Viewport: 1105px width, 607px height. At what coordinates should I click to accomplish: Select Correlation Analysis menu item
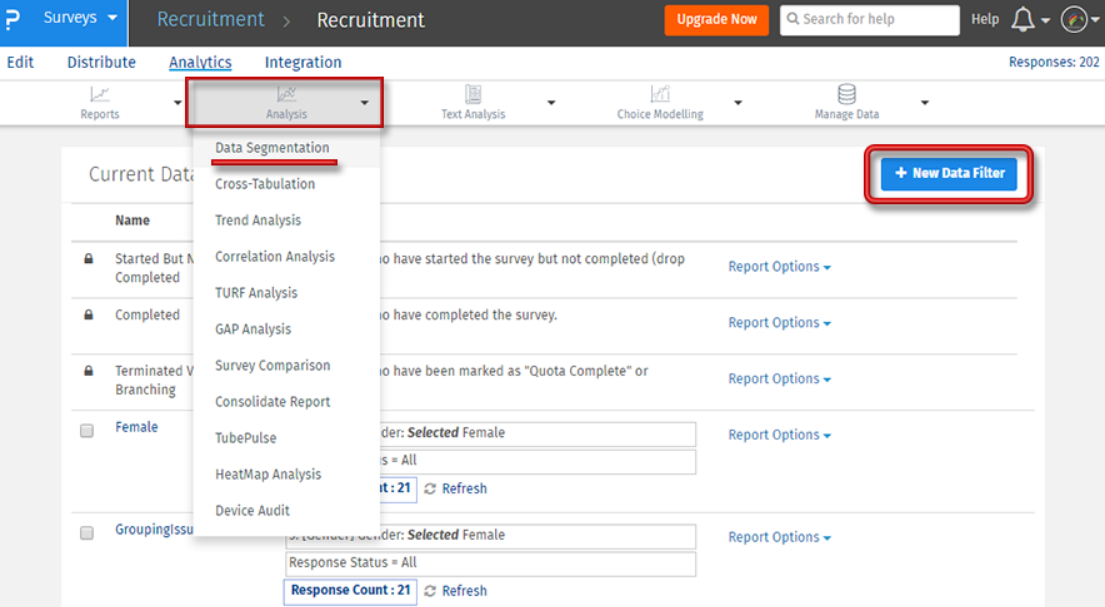275,257
